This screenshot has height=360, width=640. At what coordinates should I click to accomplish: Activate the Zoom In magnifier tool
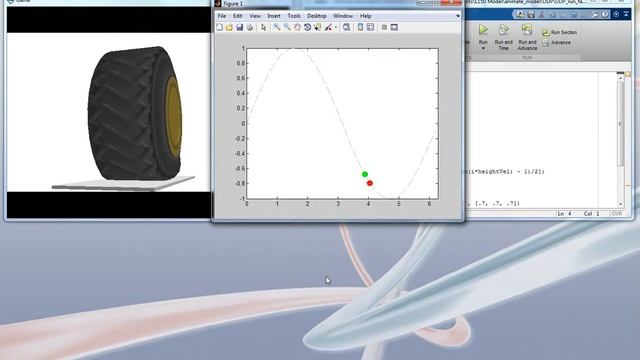277,27
